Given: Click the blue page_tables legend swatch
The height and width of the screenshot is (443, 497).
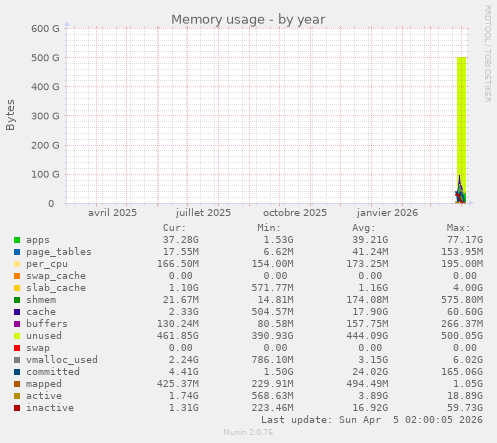Looking at the screenshot, I should point(17,252).
